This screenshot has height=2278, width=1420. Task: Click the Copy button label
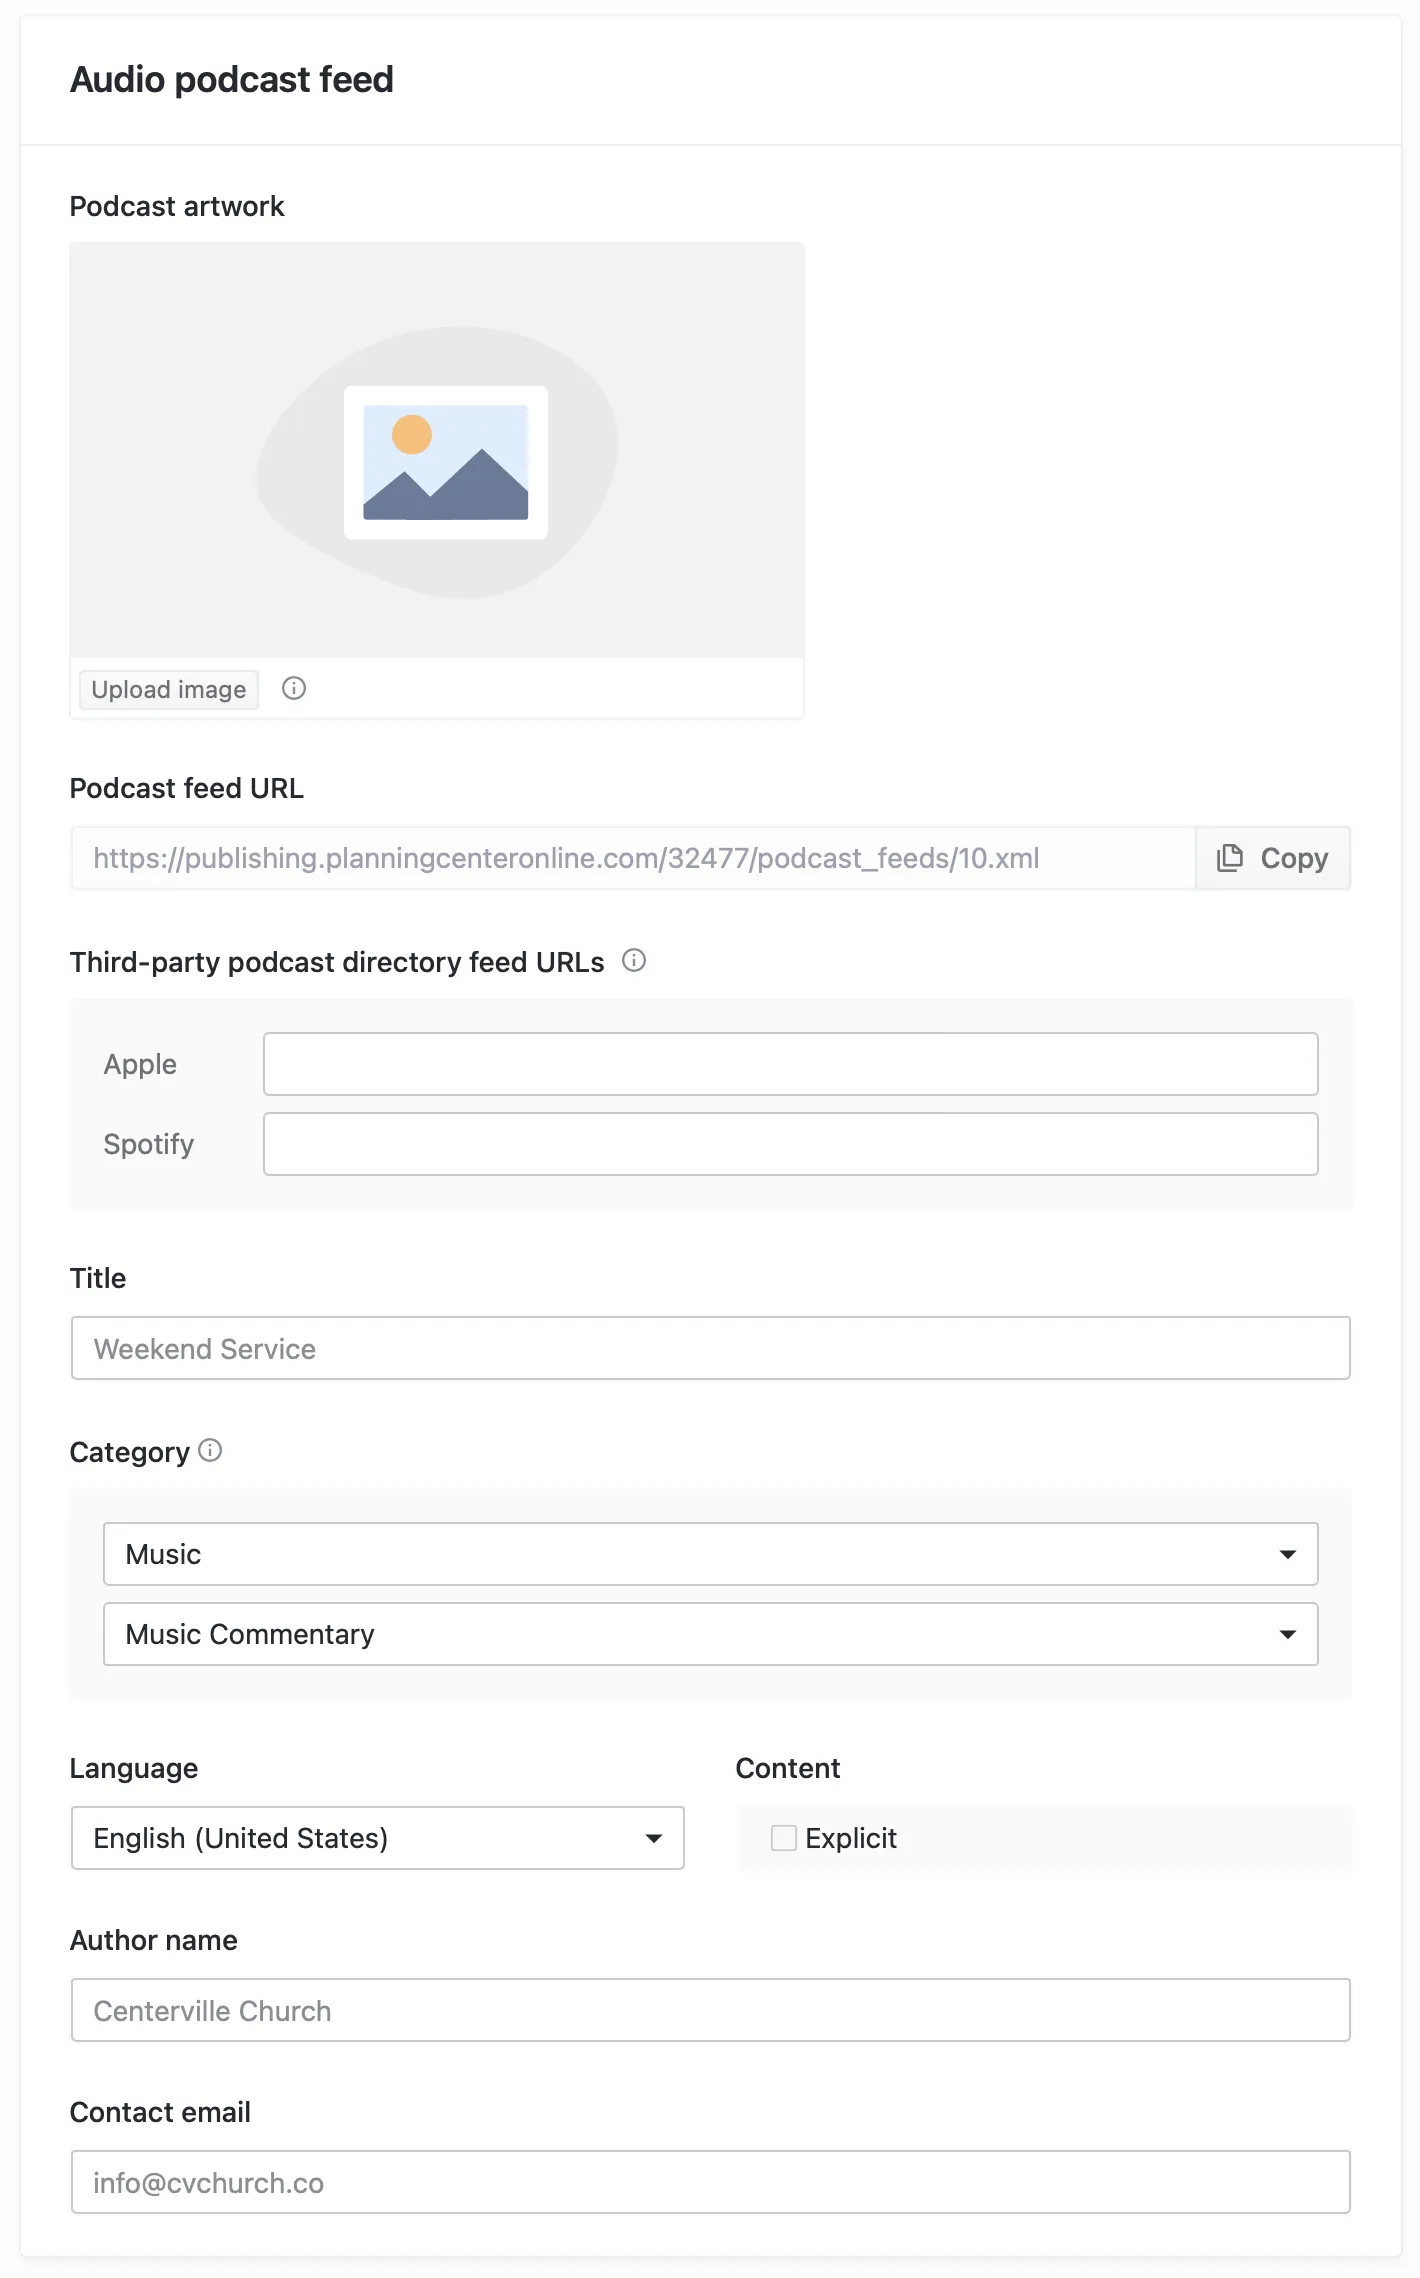coord(1294,858)
